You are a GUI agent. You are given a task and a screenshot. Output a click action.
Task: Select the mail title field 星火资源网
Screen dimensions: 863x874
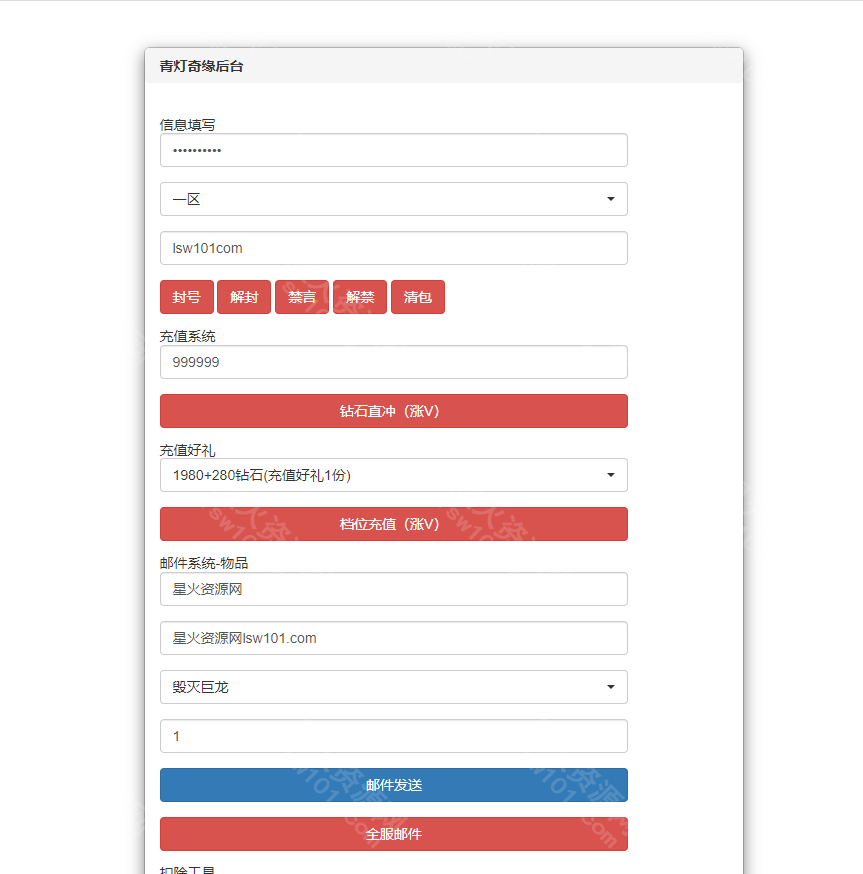tap(393, 589)
